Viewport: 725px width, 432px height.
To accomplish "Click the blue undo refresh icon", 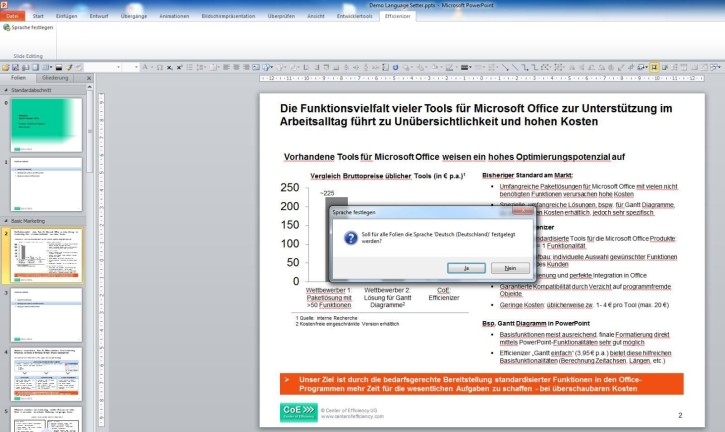I will pyautogui.click(x=396, y=68).
